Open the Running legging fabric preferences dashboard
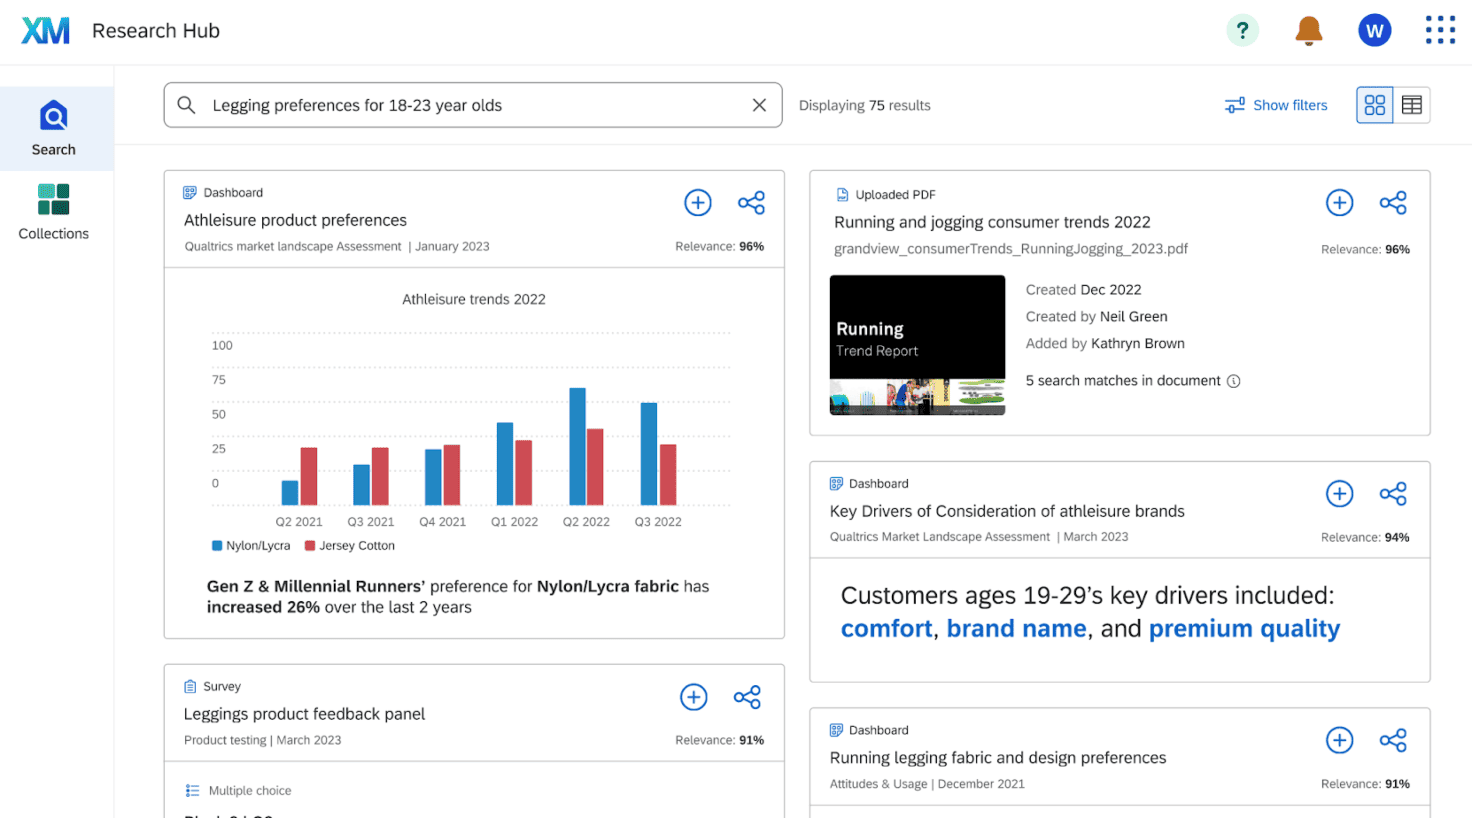 click(x=997, y=757)
